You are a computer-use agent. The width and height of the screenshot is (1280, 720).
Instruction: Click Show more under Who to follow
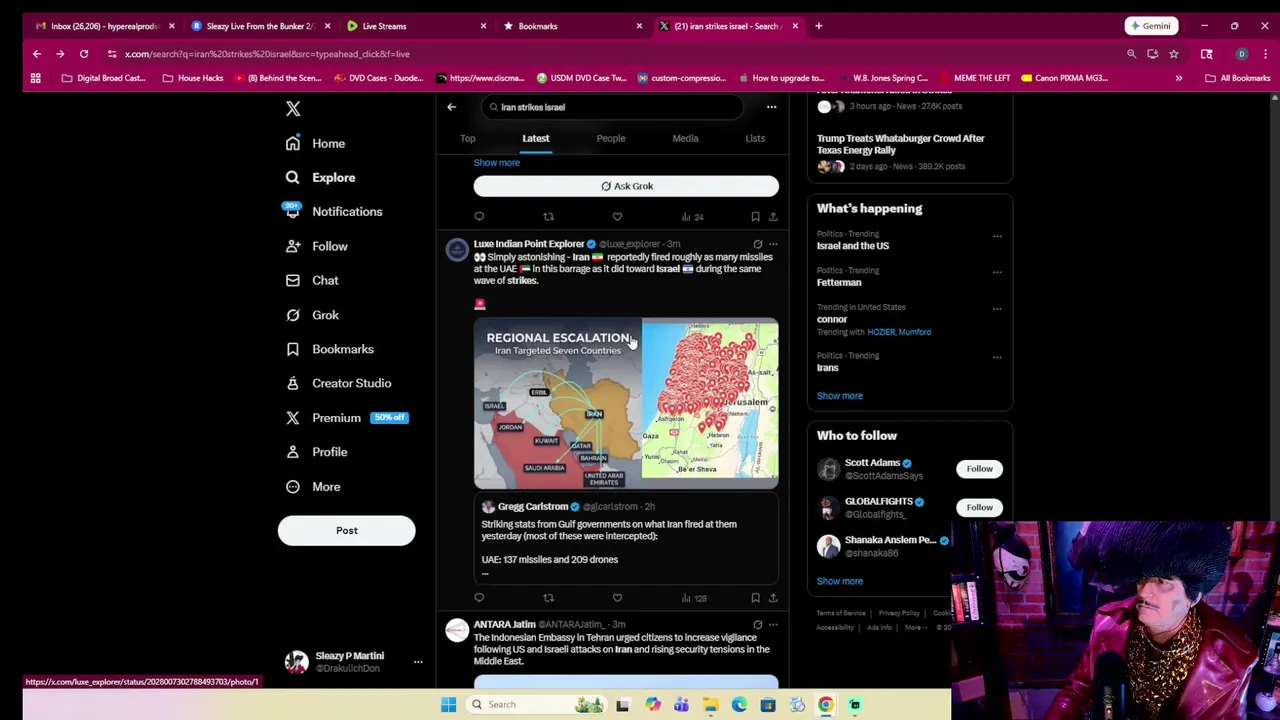(x=839, y=581)
